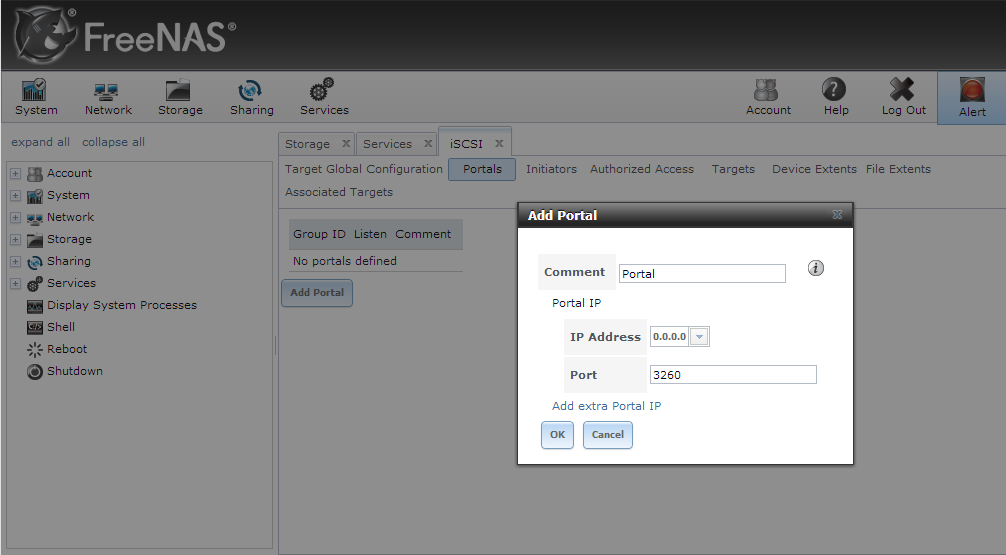1006x555 pixels.
Task: Click the Cancel button in dialog
Action: [x=608, y=435]
